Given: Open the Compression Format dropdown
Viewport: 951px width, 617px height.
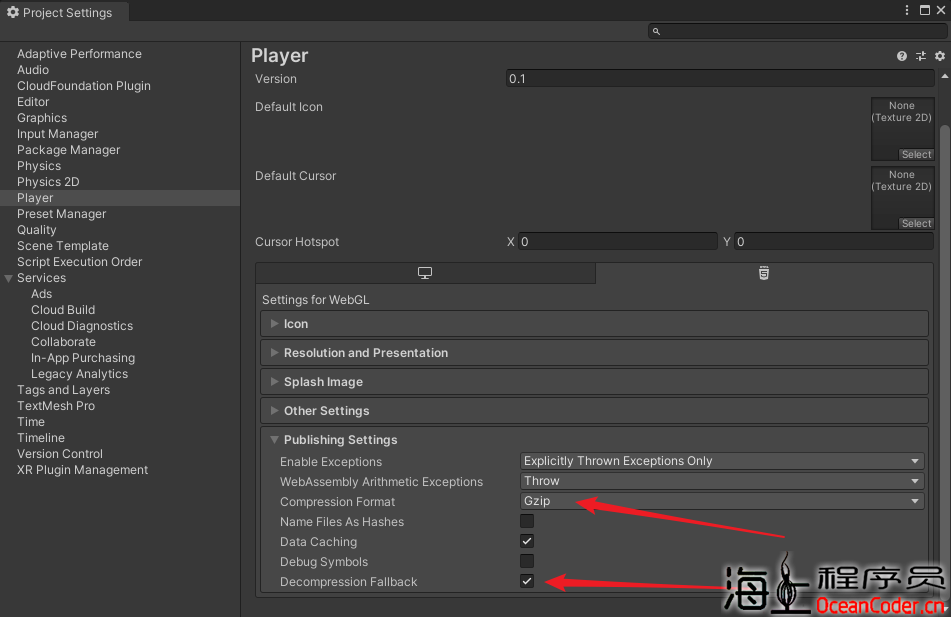Looking at the screenshot, I should pos(722,501).
